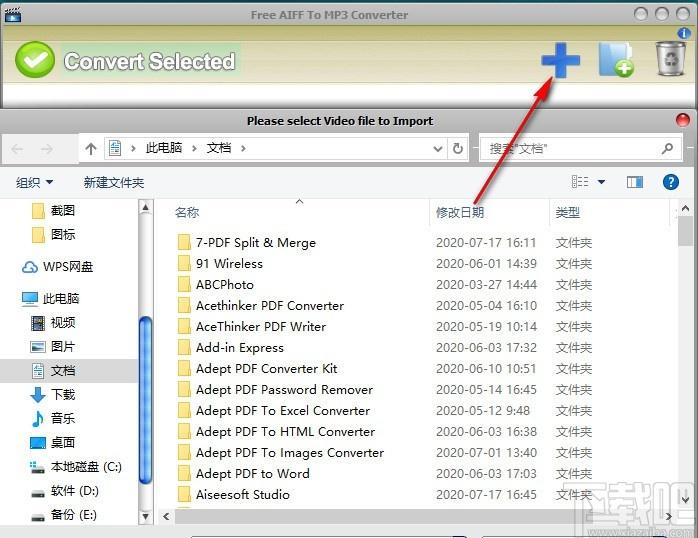Select Adept PDF Password Remover folder

284,389
